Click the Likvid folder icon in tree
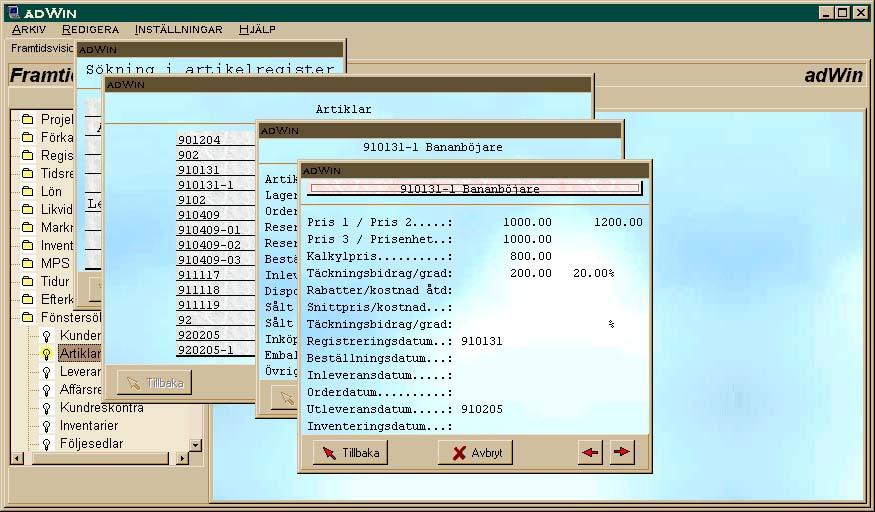The image size is (875, 512). (x=27, y=209)
